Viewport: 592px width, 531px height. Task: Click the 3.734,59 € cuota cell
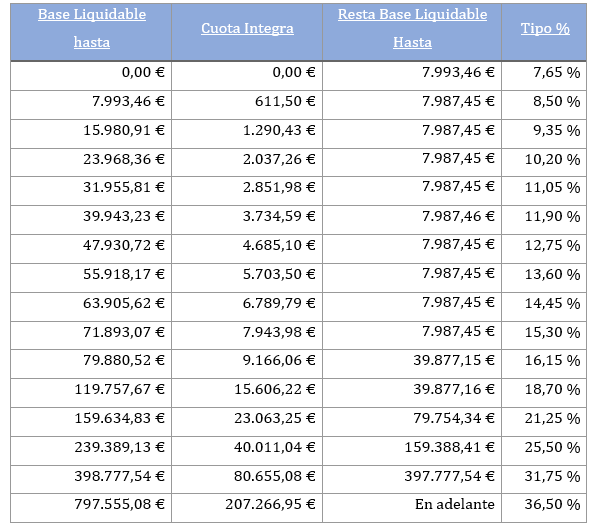247,220
